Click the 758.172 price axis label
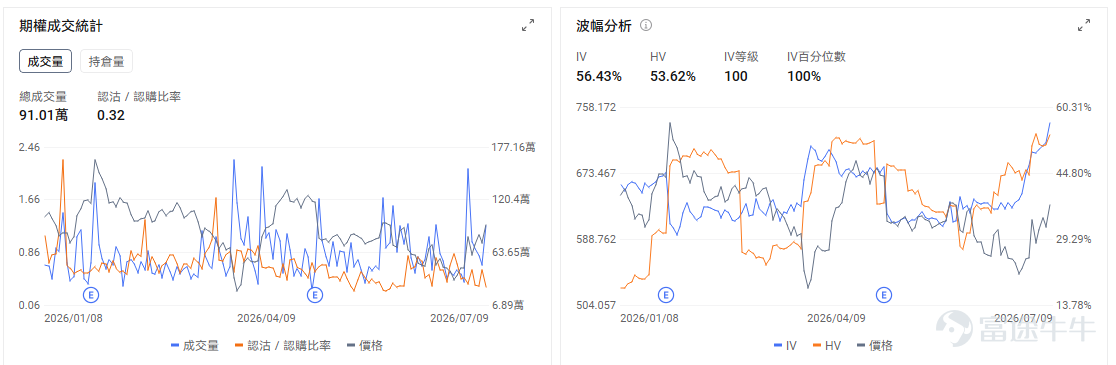The image size is (1116, 365). tap(596, 107)
